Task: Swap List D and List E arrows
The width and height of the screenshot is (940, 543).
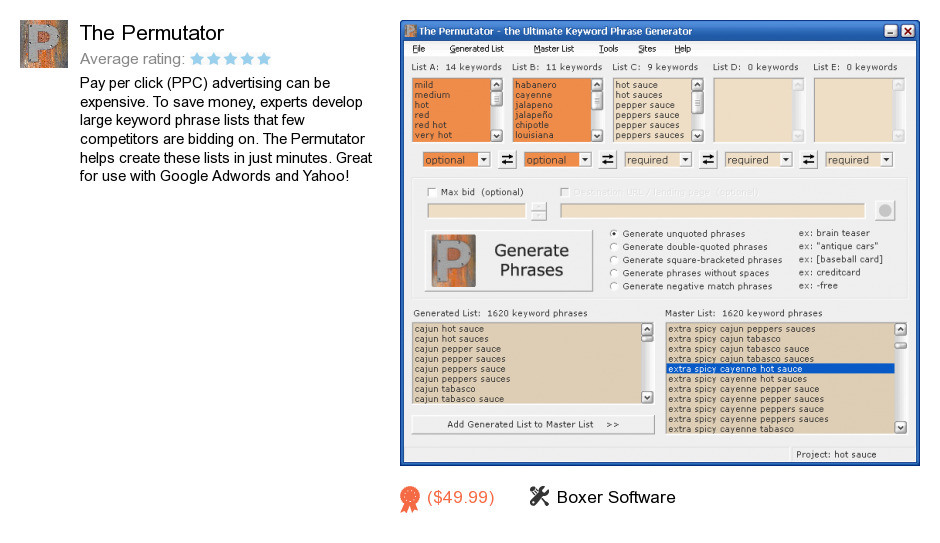Action: click(809, 159)
